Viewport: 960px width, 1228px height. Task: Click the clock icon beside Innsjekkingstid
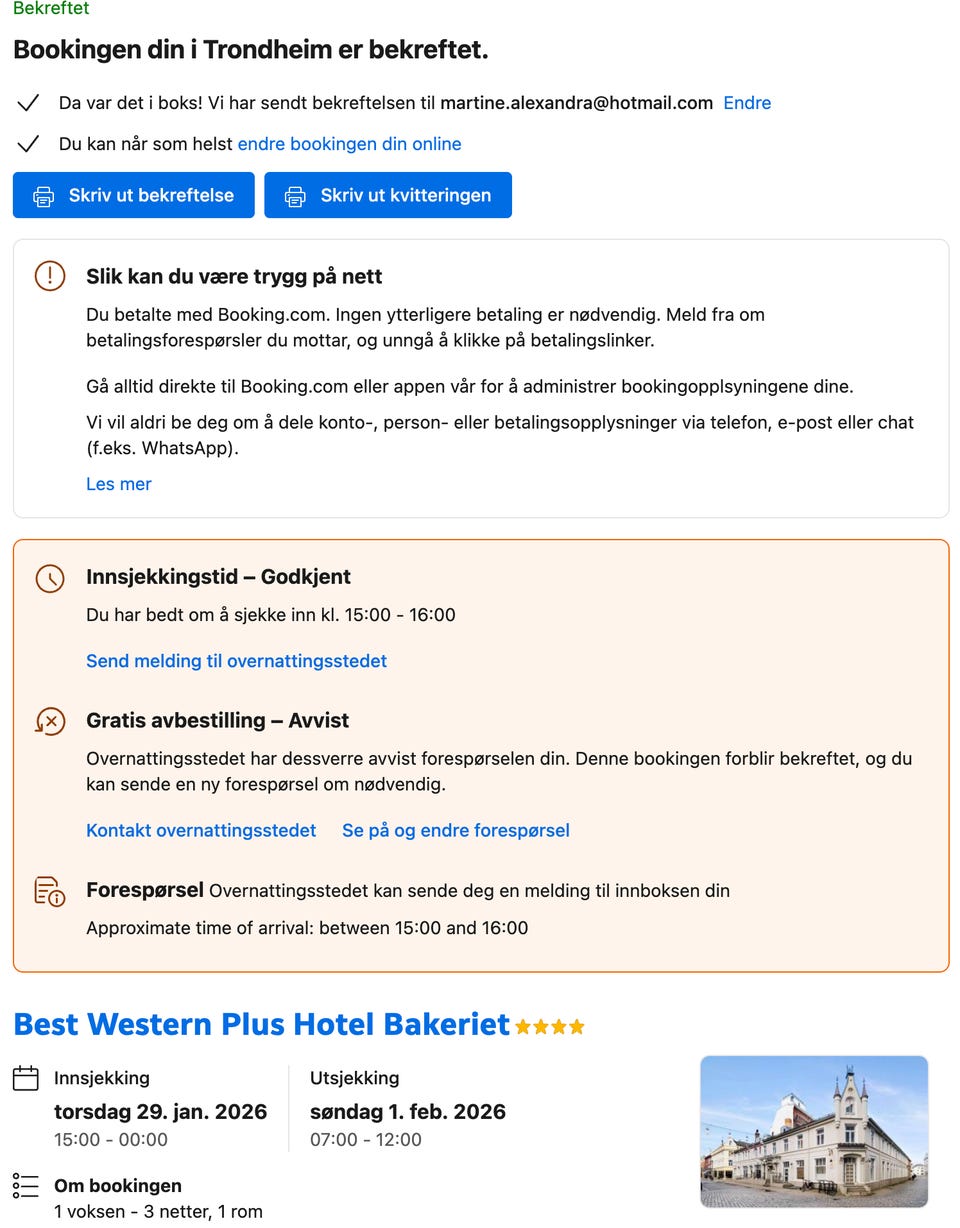(x=50, y=578)
